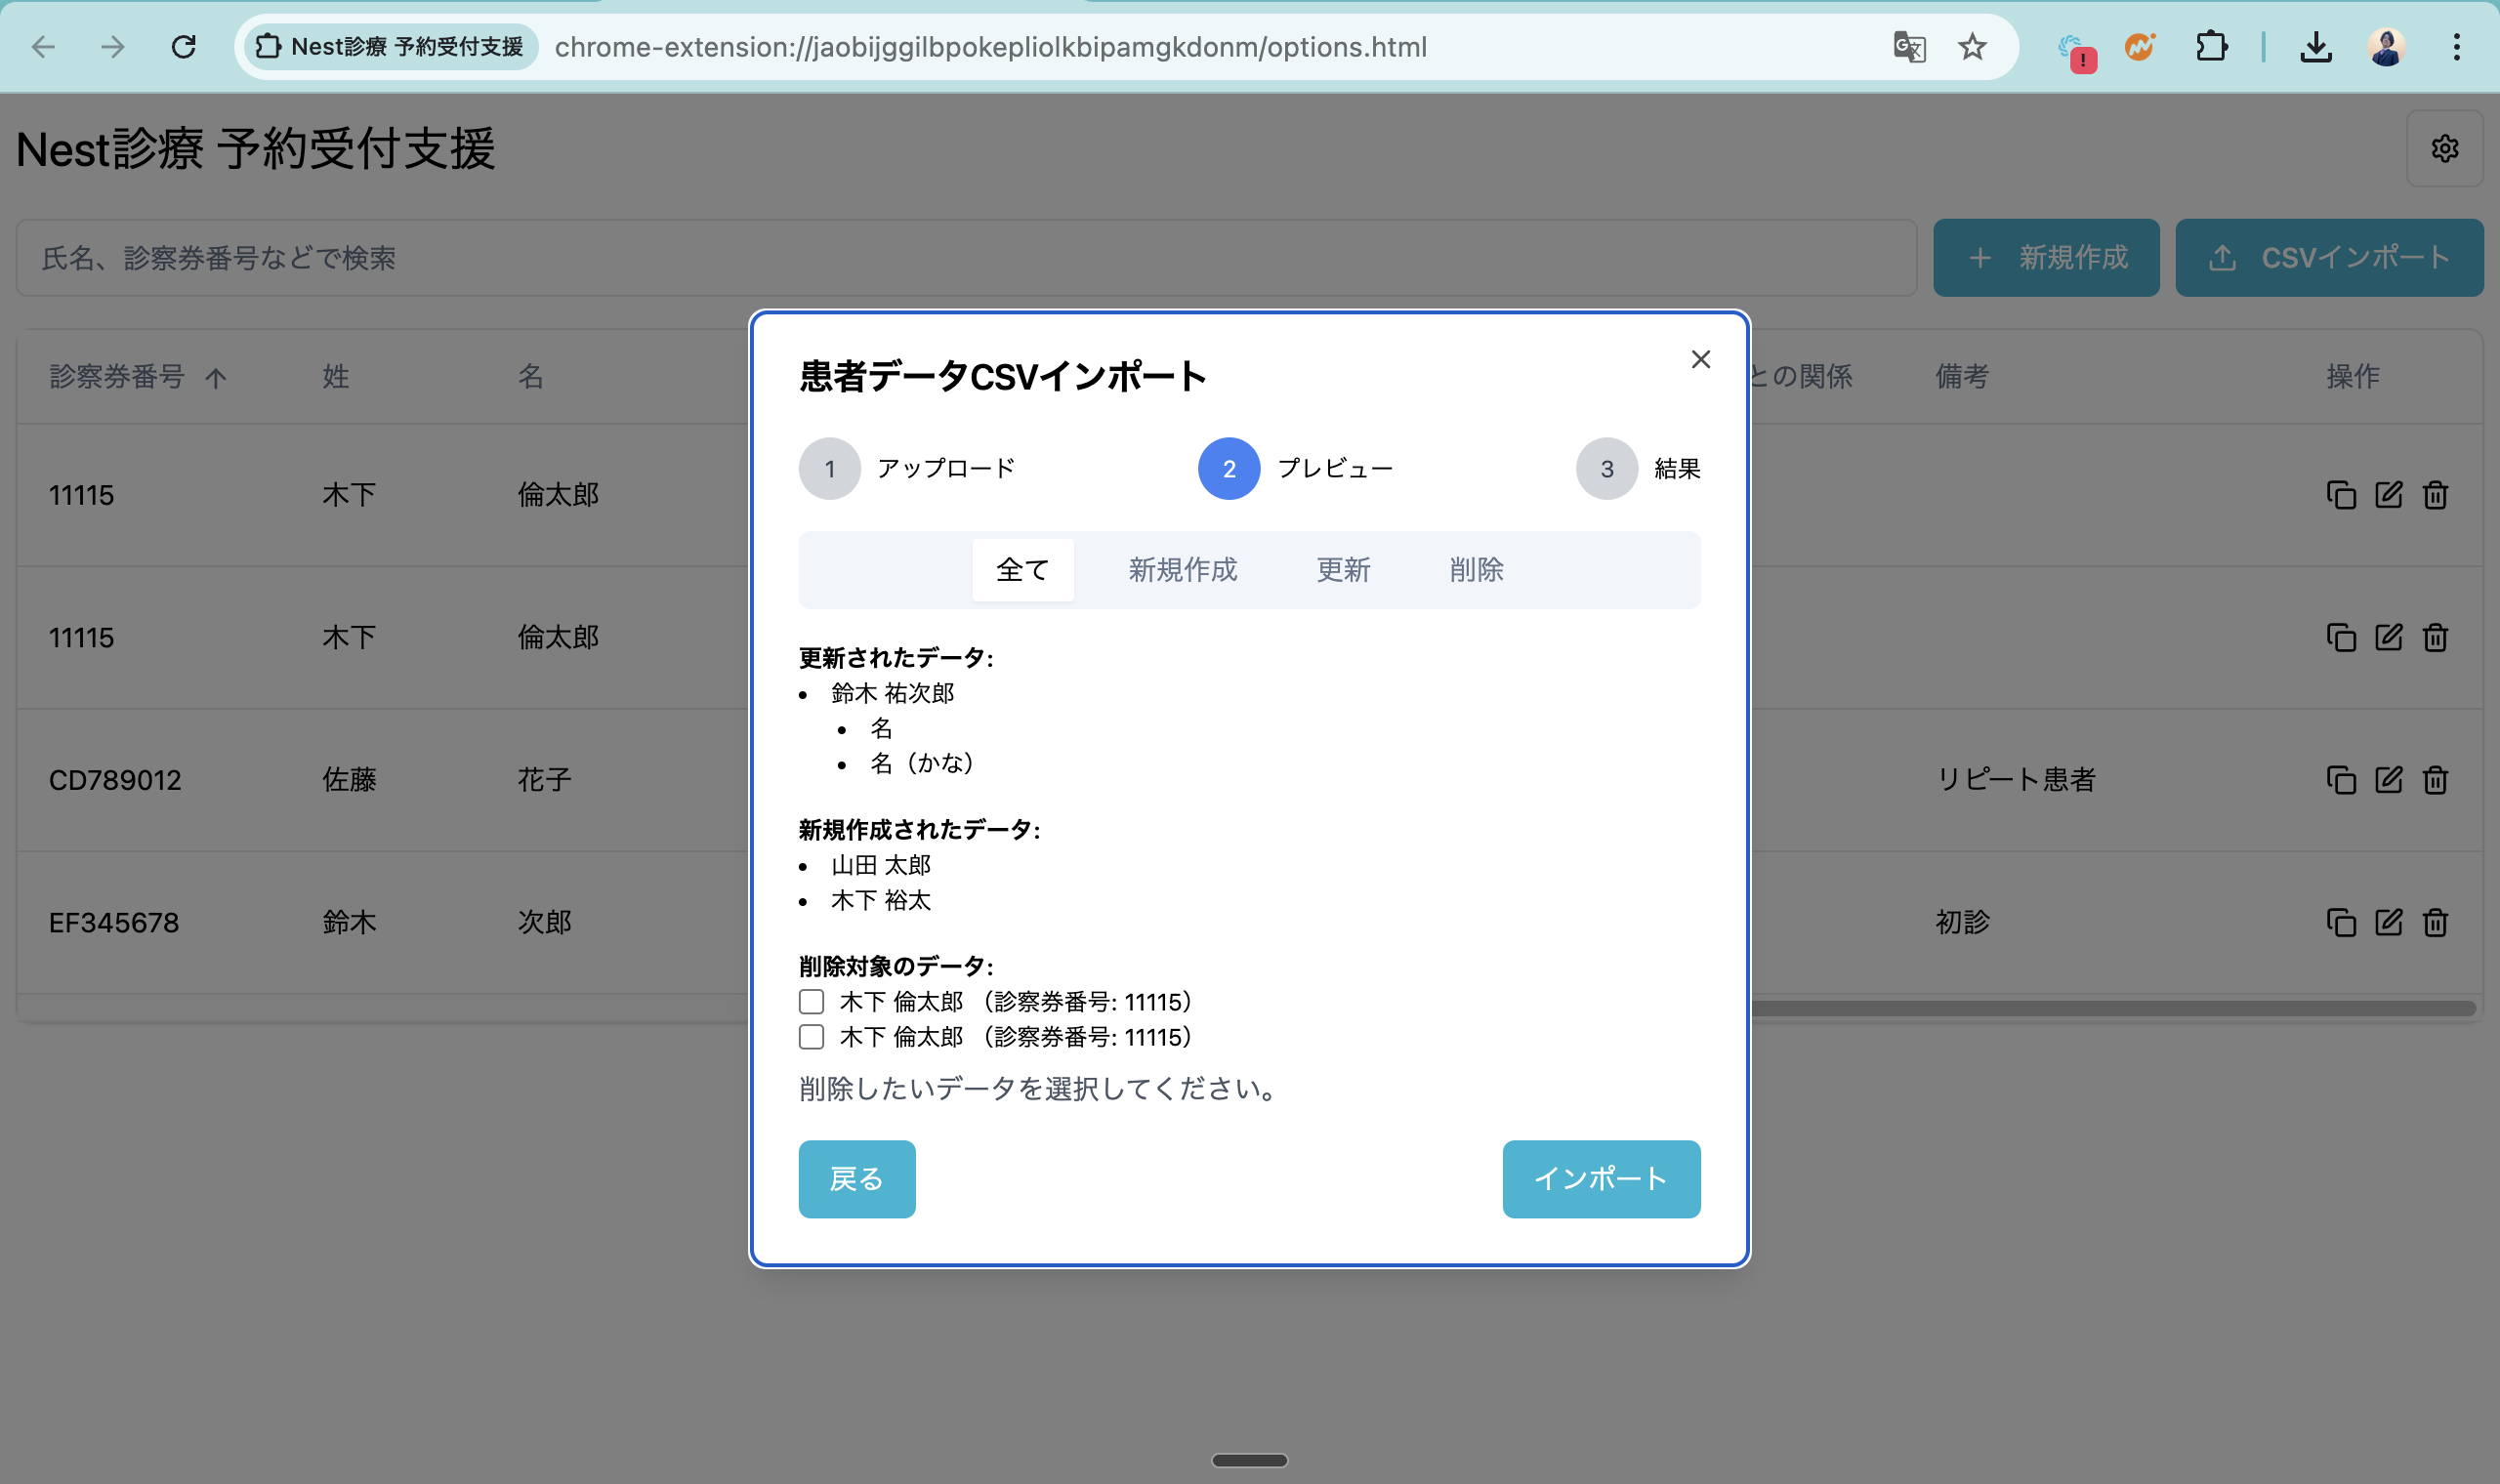Screen dimensions: 2500x1484
Task: Click Google Translate icon in address bar
Action: click(x=1909, y=47)
